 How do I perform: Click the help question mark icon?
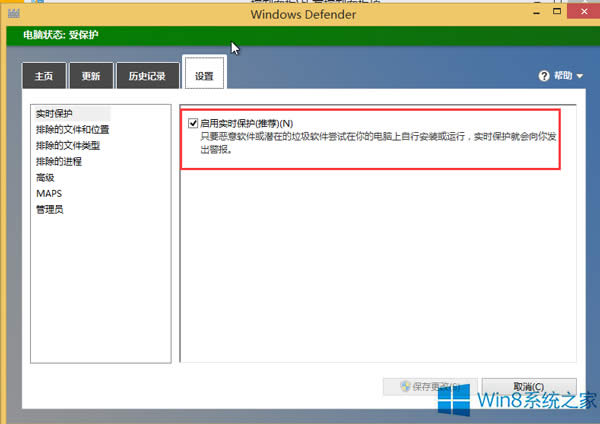click(544, 76)
